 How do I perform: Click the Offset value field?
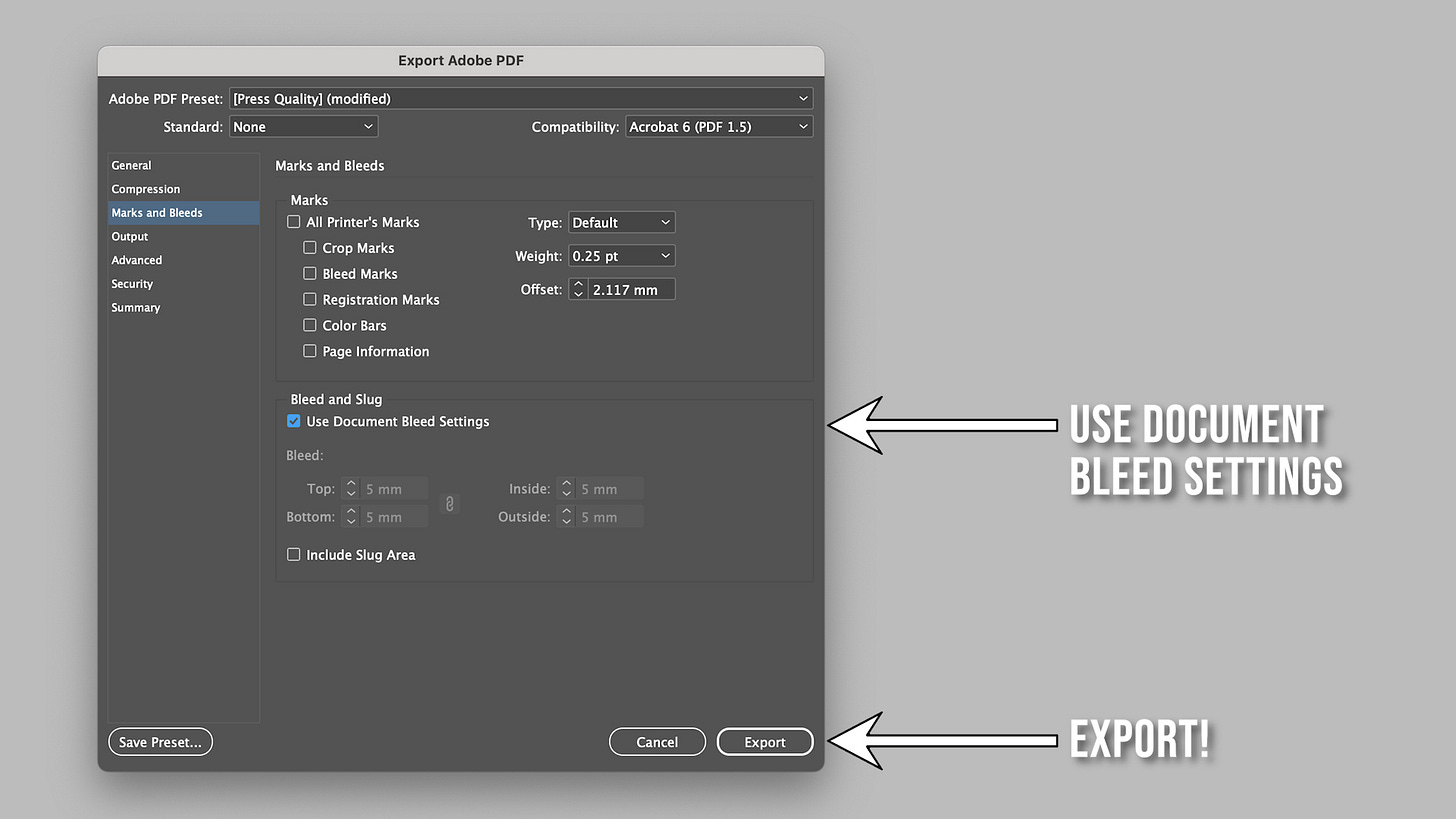632,289
